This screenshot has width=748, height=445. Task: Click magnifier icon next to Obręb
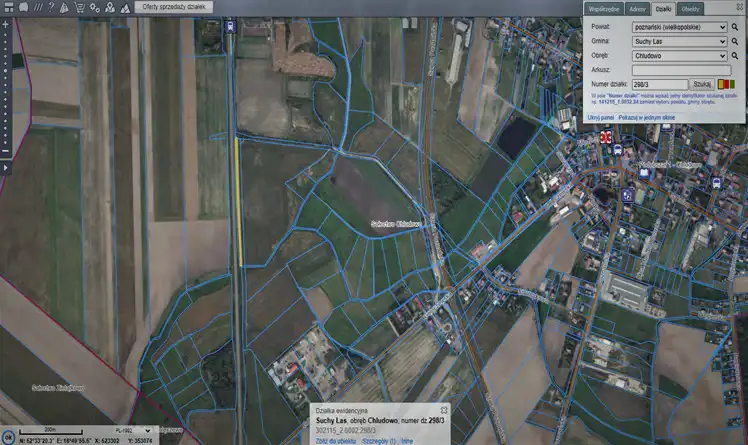click(735, 56)
